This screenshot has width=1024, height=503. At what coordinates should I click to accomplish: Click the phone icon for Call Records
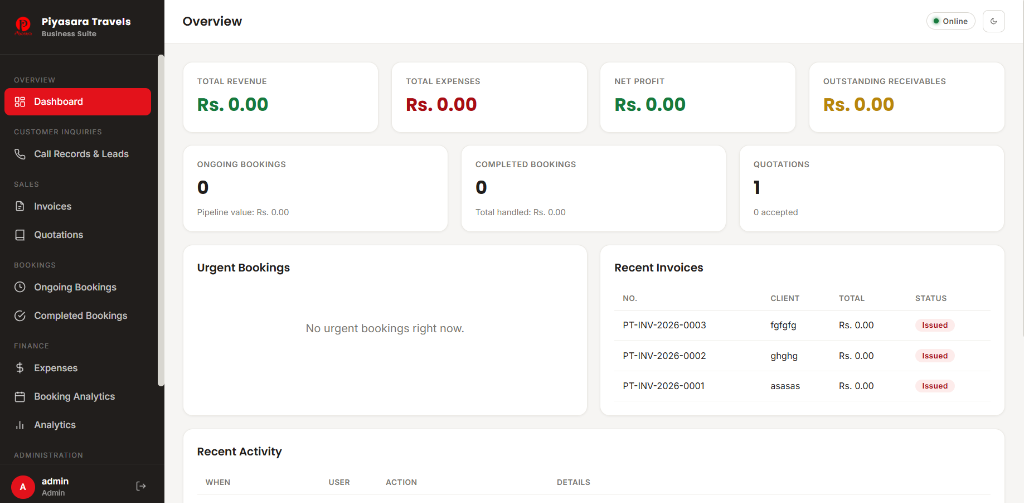(x=20, y=154)
